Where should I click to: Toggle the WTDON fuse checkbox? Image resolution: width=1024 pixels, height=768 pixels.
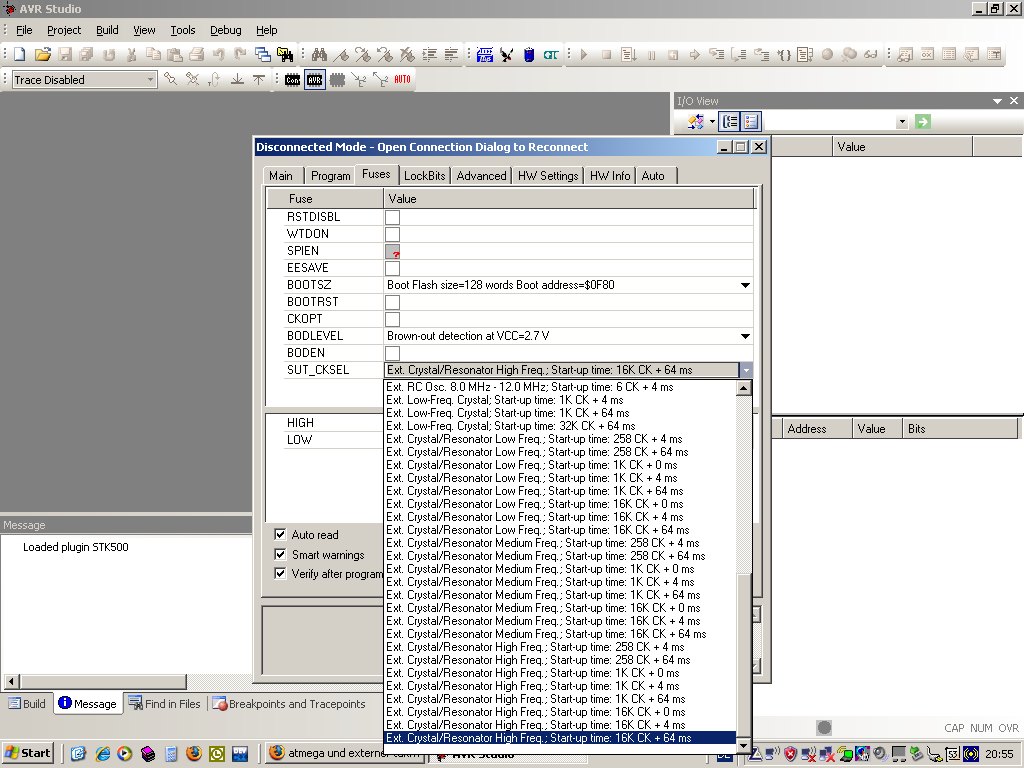click(392, 234)
